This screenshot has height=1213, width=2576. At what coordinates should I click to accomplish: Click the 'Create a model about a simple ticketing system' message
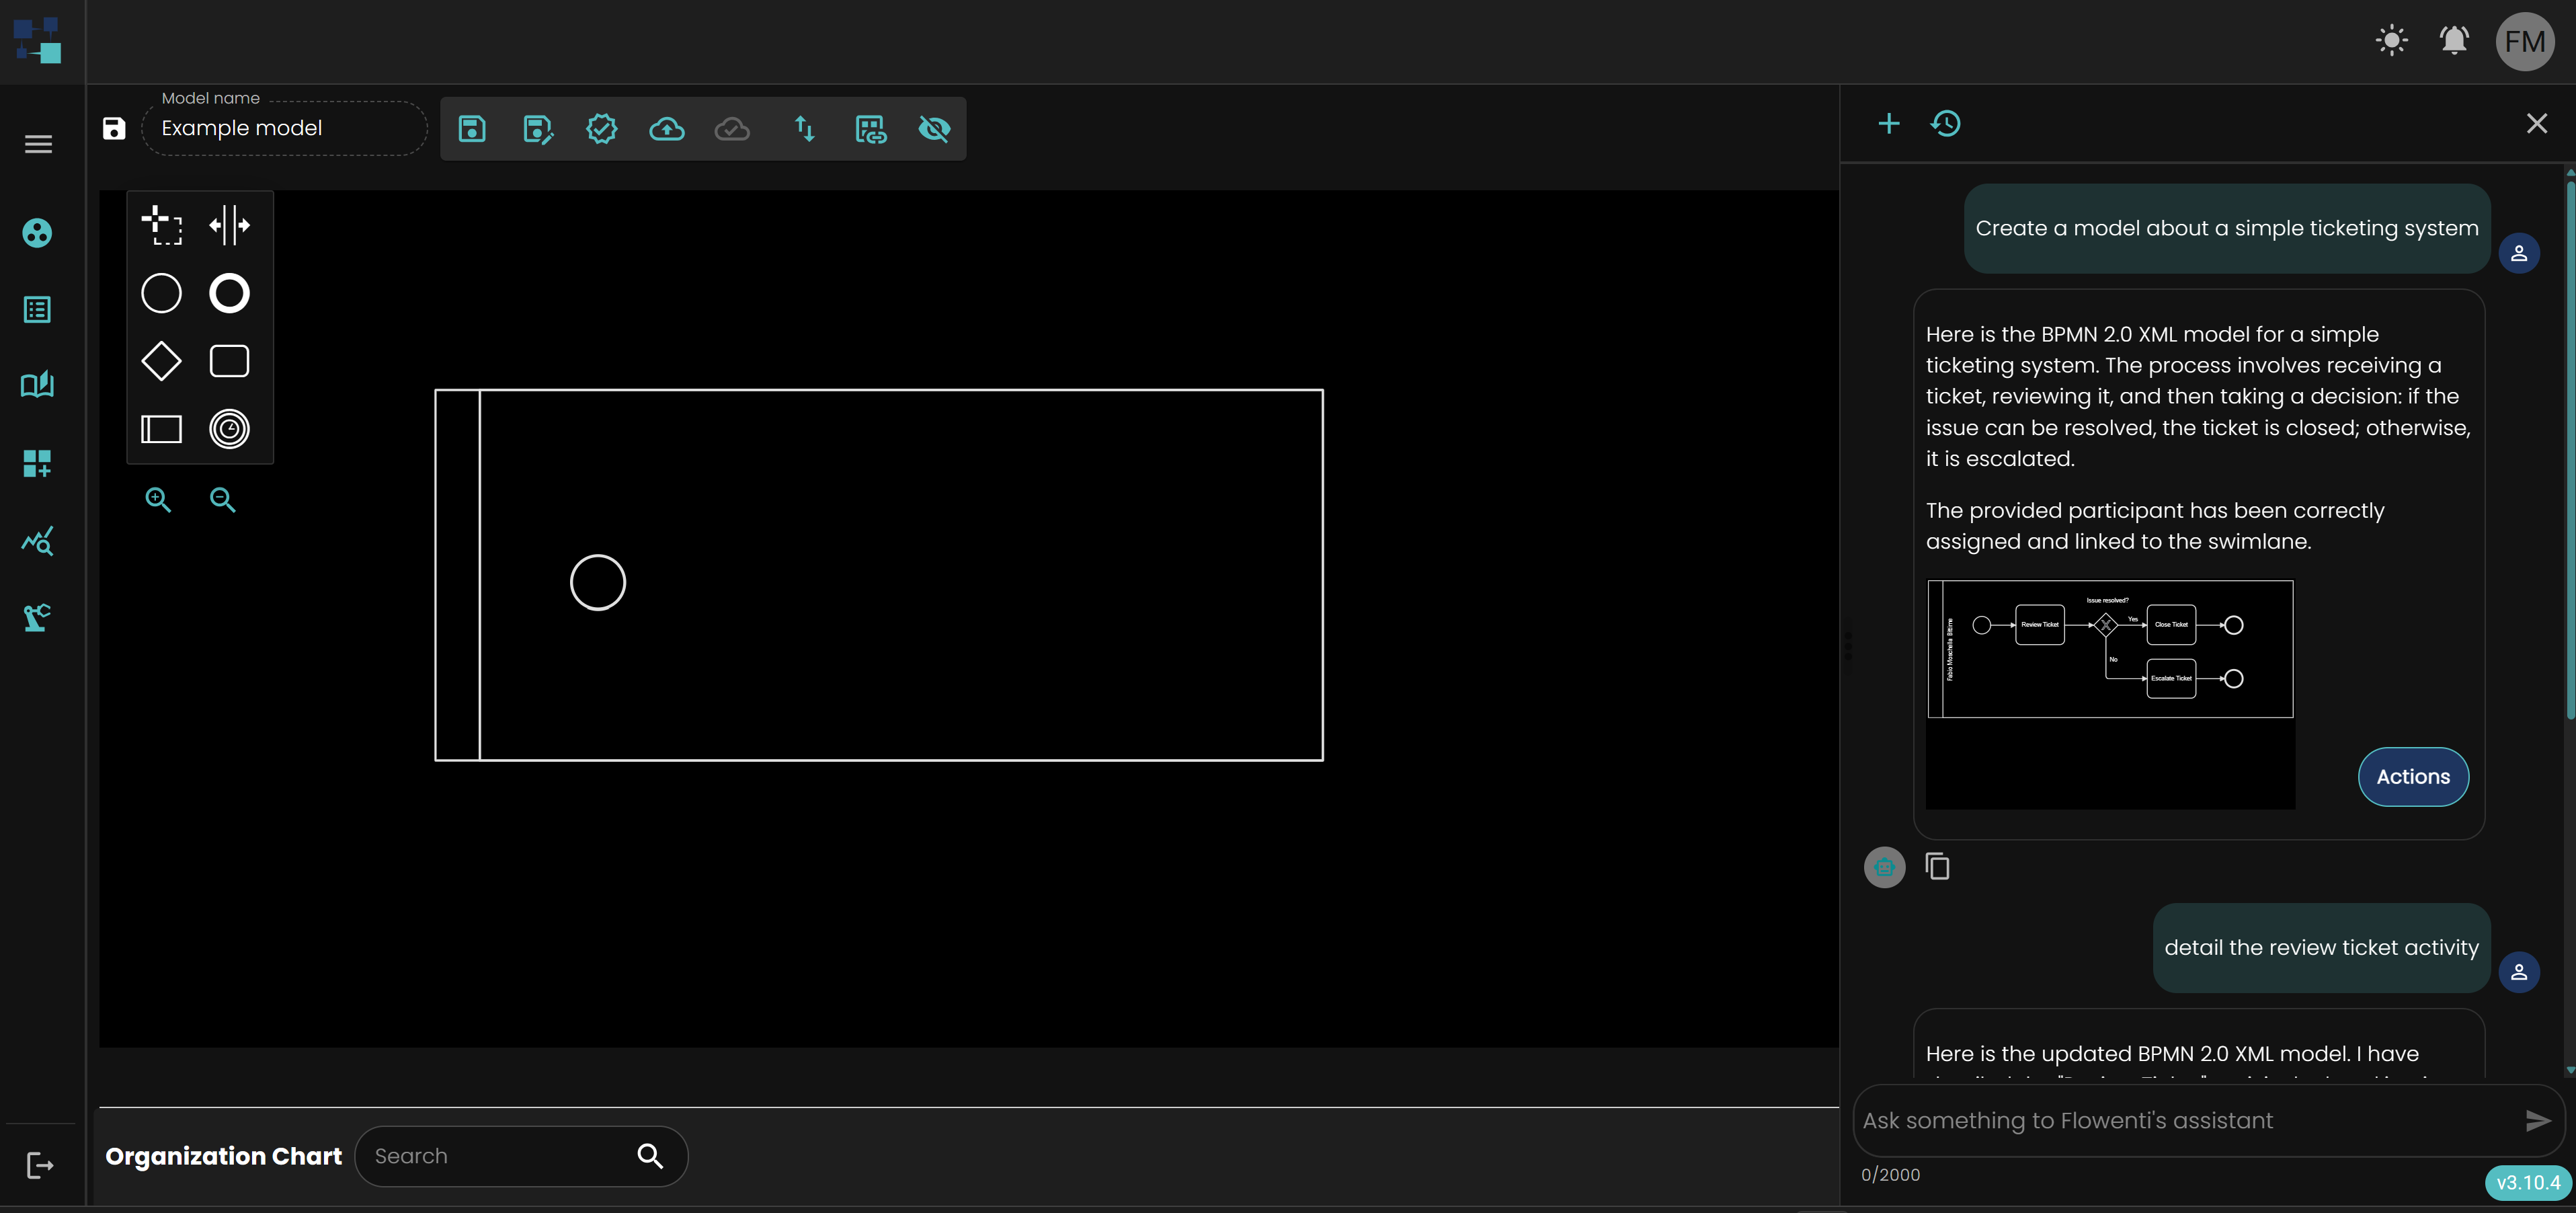[2227, 229]
